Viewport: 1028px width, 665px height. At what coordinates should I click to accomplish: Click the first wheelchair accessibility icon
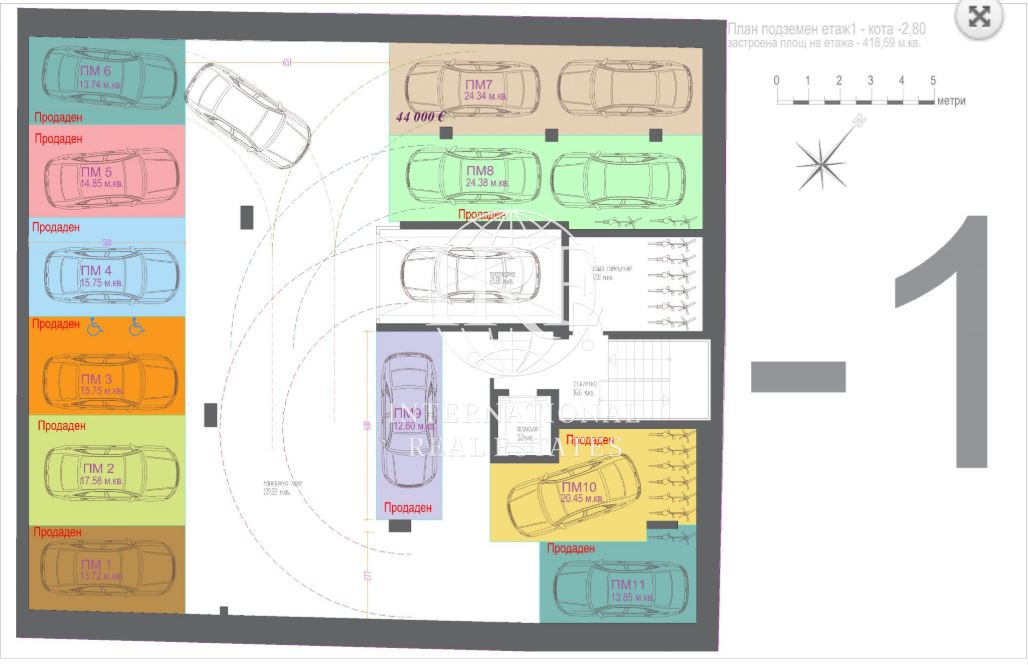click(x=95, y=326)
